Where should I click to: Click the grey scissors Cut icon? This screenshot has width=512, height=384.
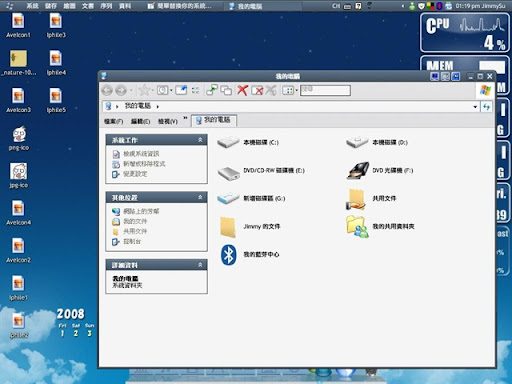click(x=271, y=90)
